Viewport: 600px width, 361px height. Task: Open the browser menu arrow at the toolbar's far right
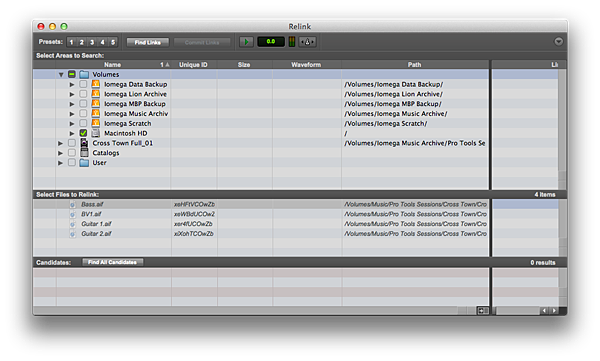click(558, 41)
